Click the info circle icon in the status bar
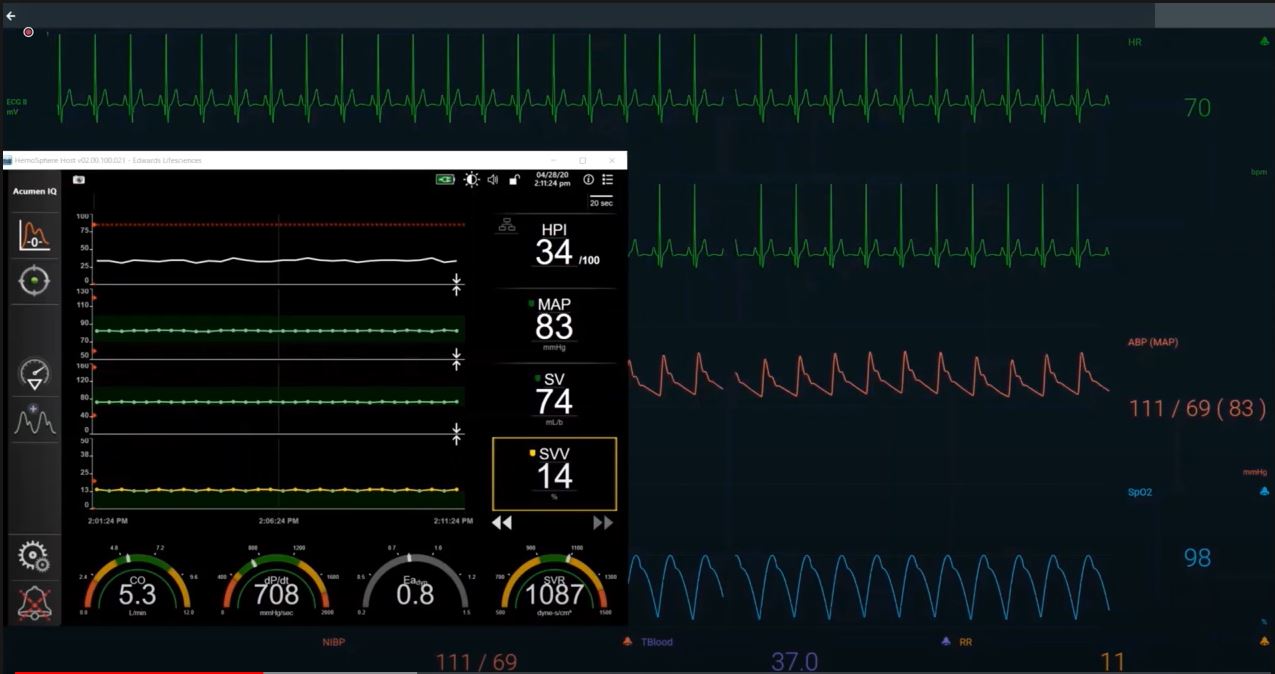Screen dimensions: 1275x674 588,179
